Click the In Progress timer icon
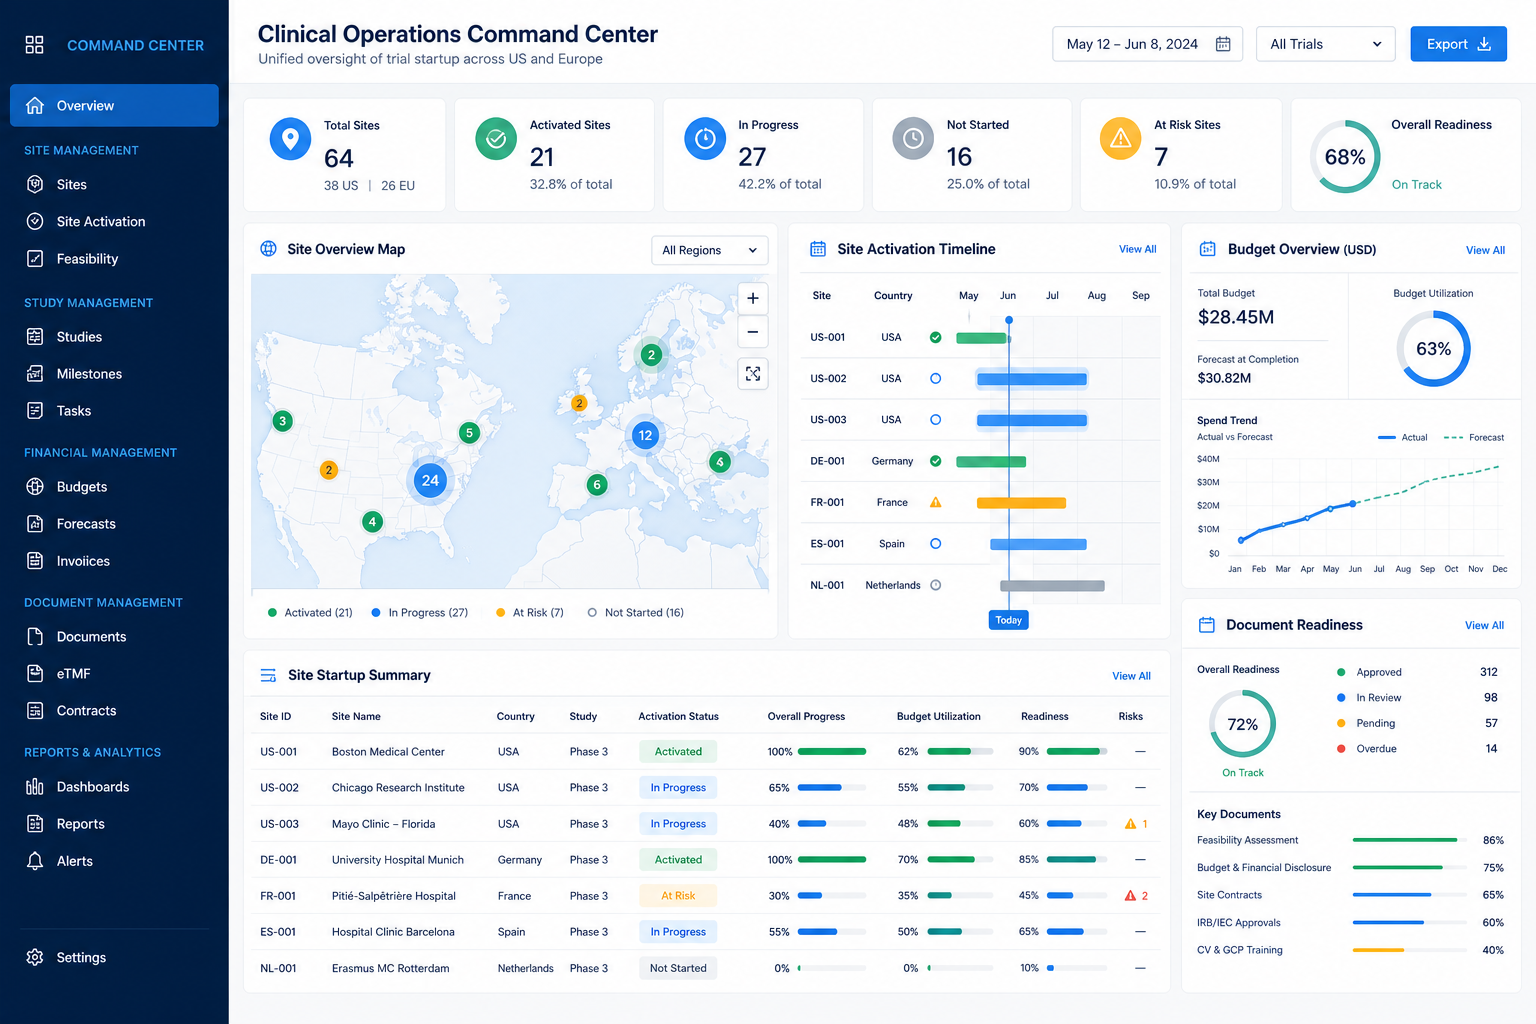 (x=705, y=139)
